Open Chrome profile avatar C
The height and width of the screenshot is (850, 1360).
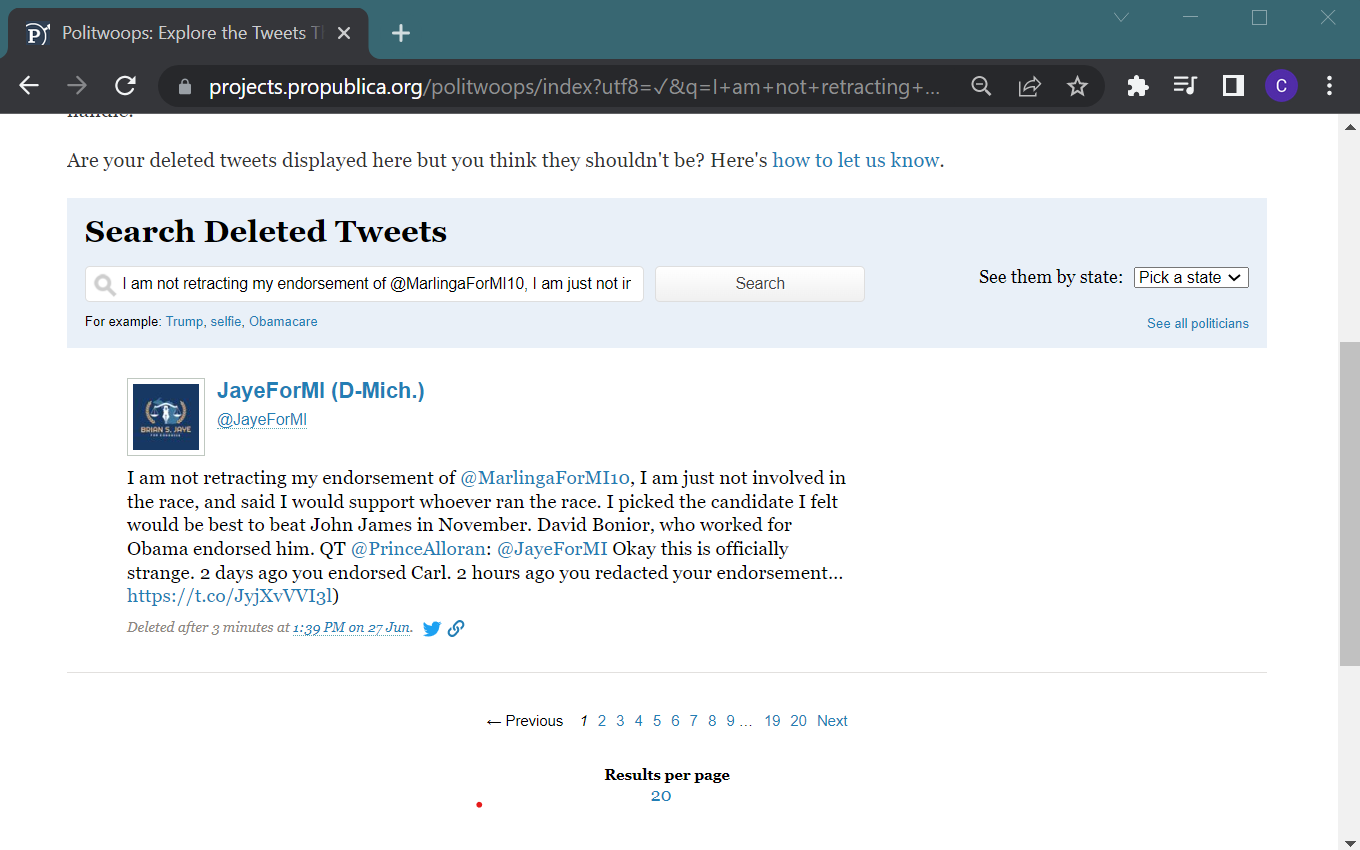click(x=1281, y=86)
